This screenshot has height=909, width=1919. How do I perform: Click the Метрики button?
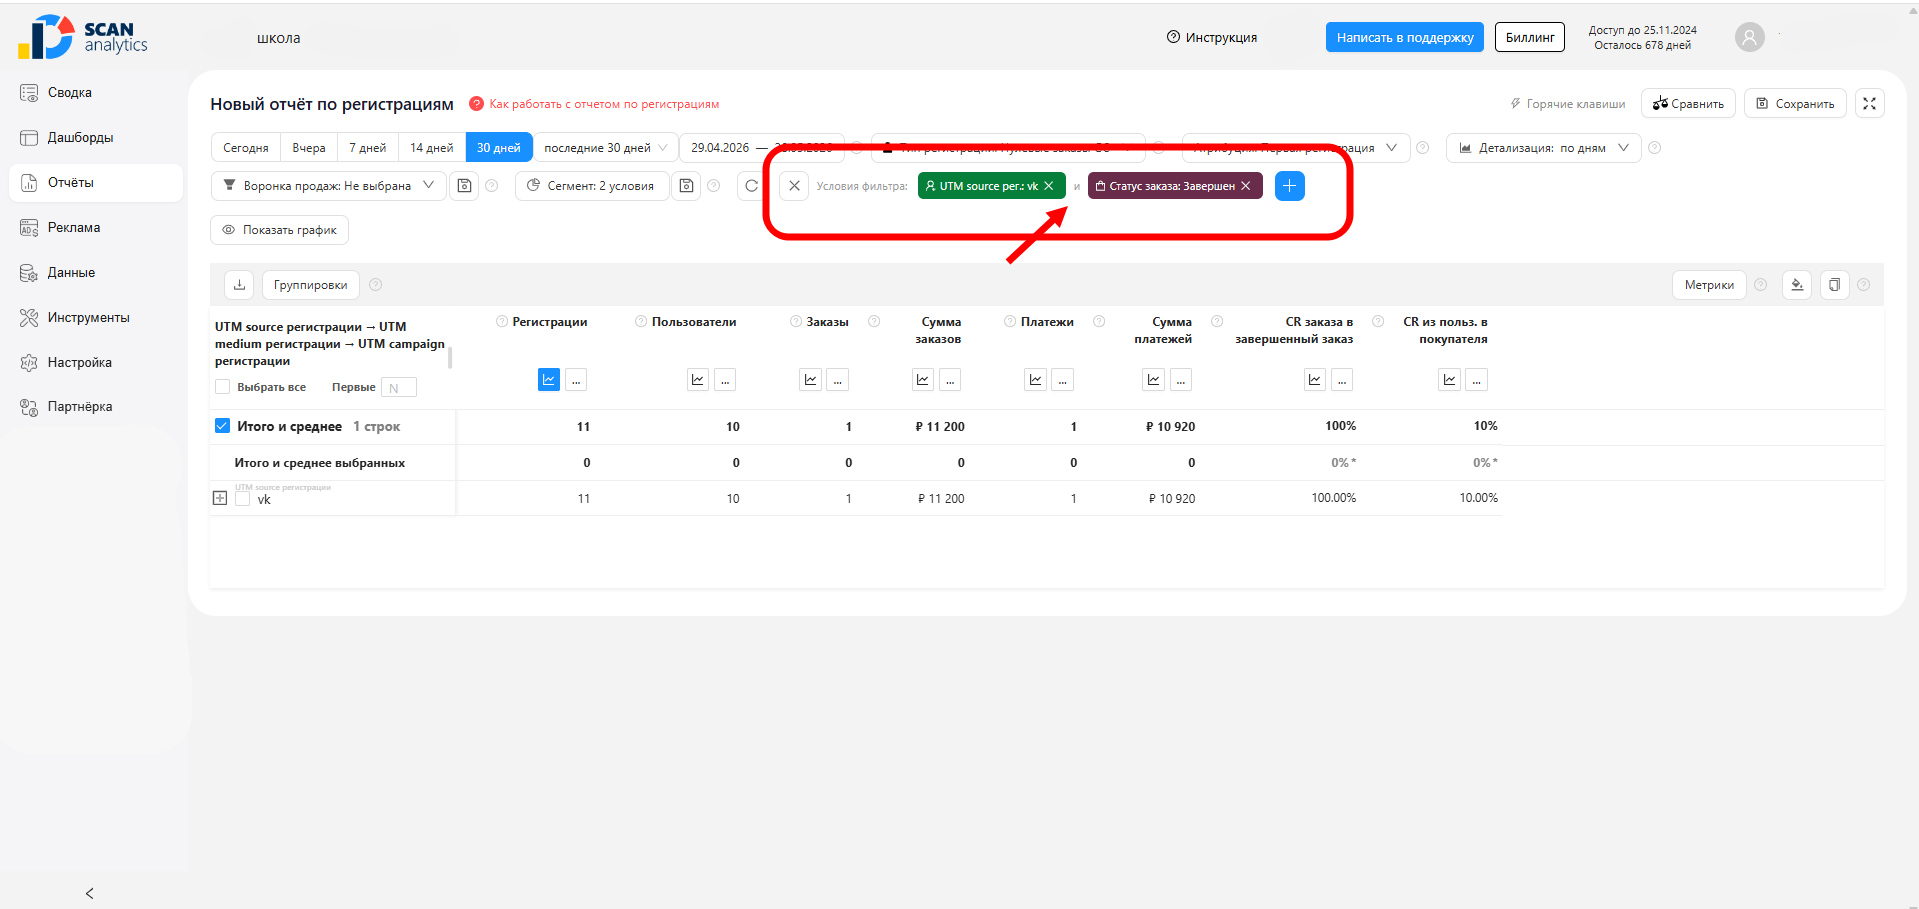(x=1709, y=285)
